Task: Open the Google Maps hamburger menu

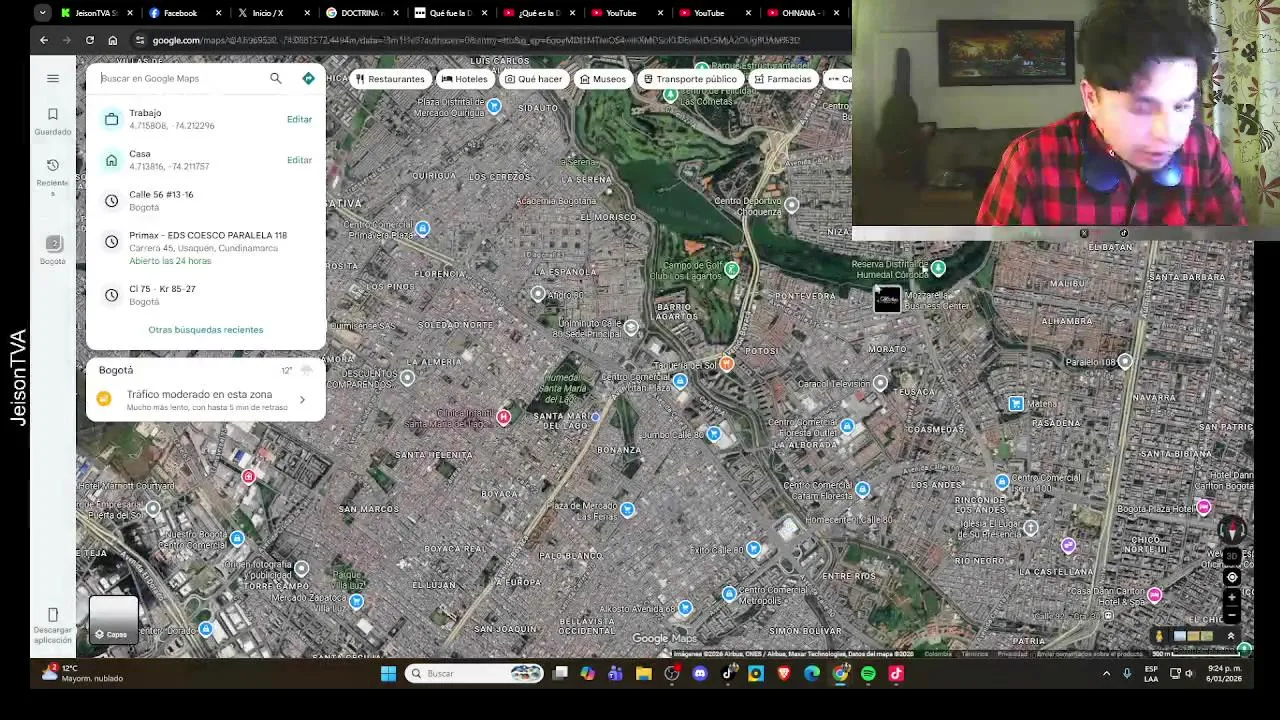Action: click(x=53, y=78)
